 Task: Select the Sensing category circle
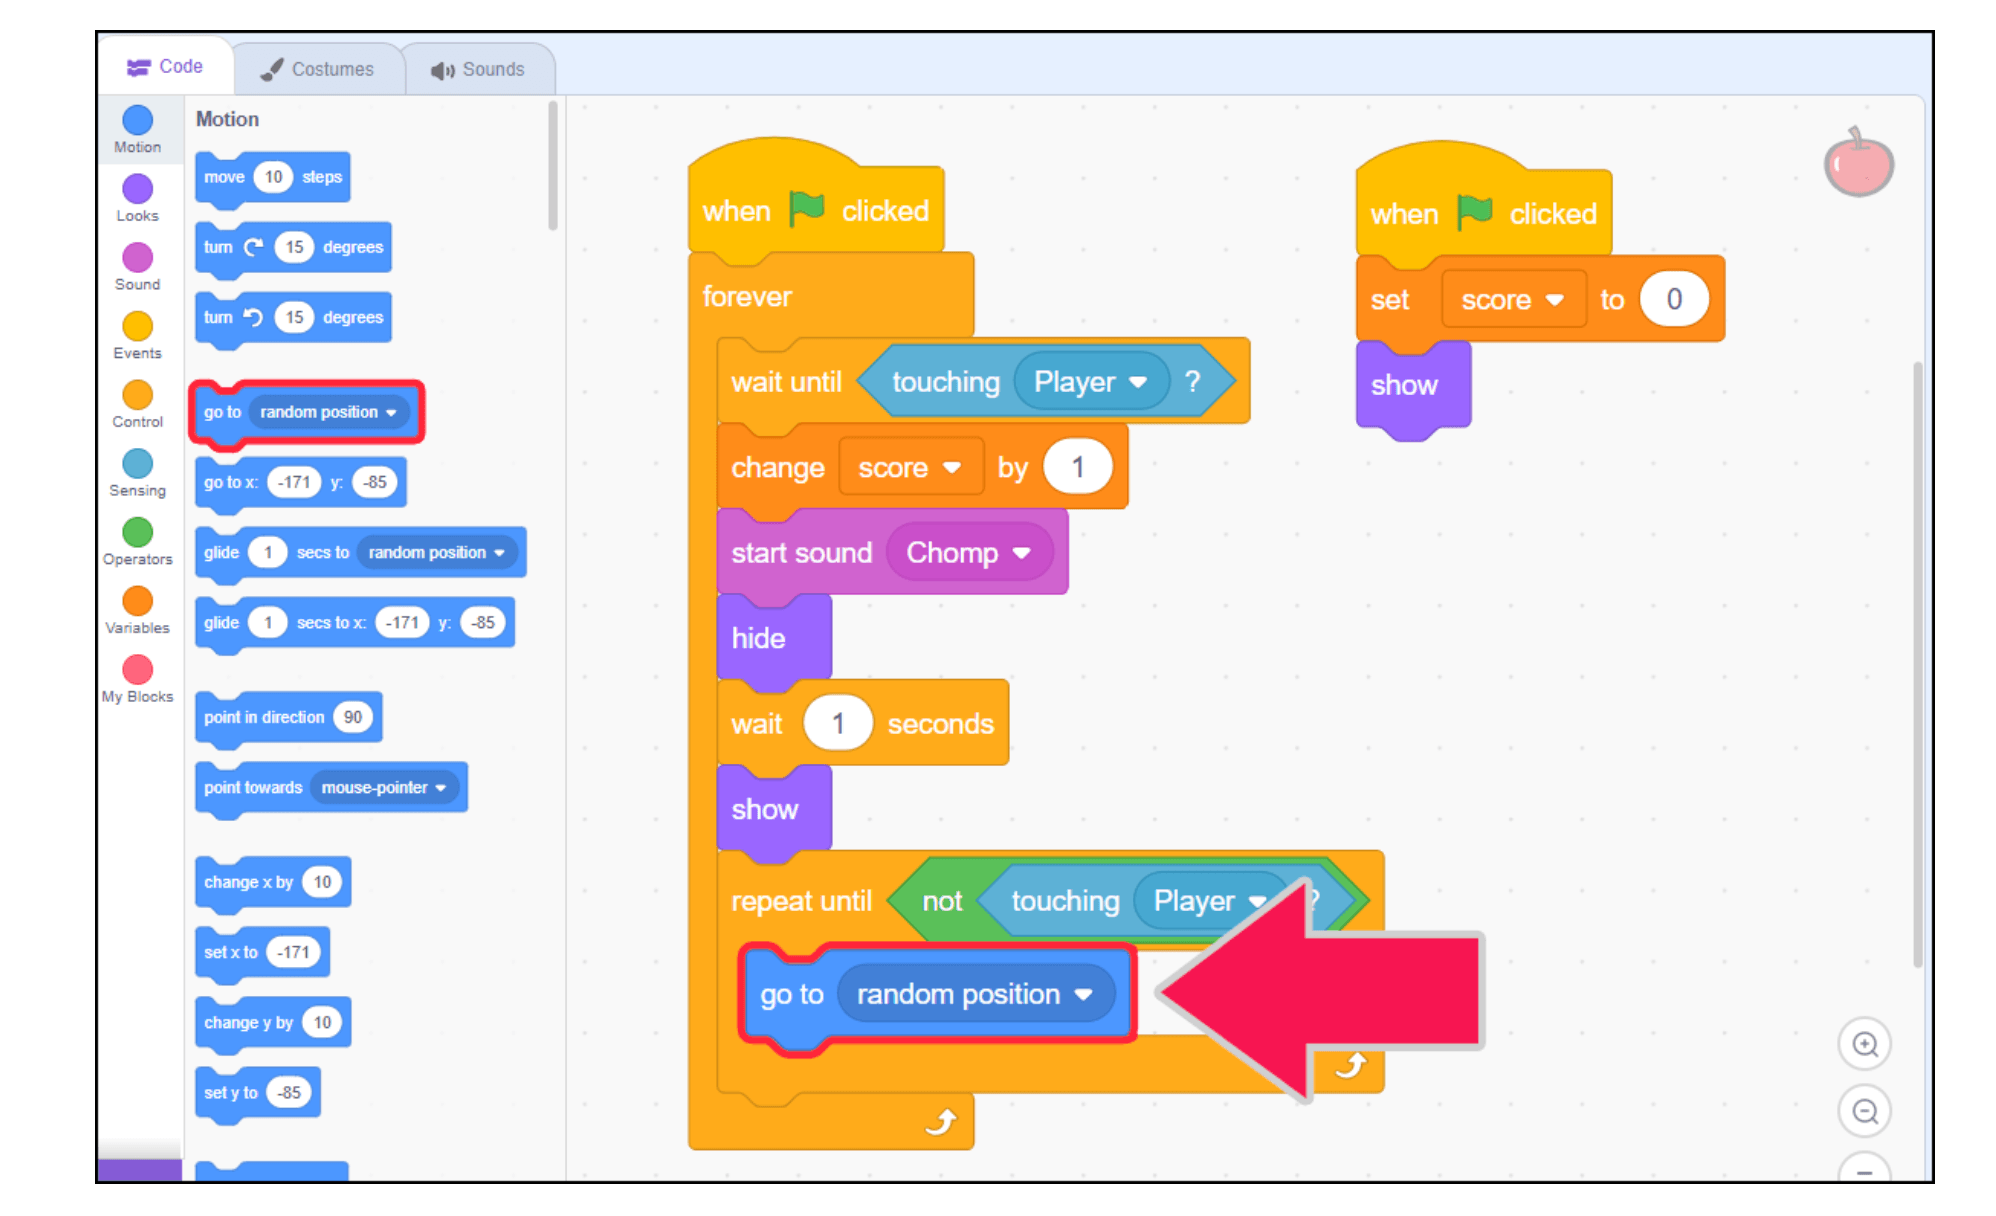click(x=137, y=463)
